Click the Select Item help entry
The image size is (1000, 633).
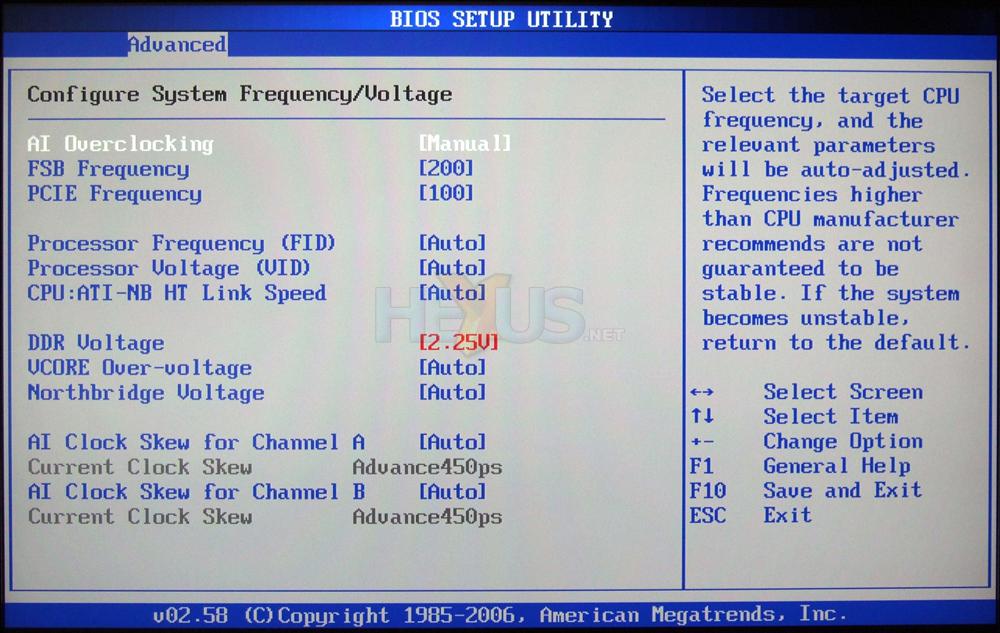click(831, 417)
